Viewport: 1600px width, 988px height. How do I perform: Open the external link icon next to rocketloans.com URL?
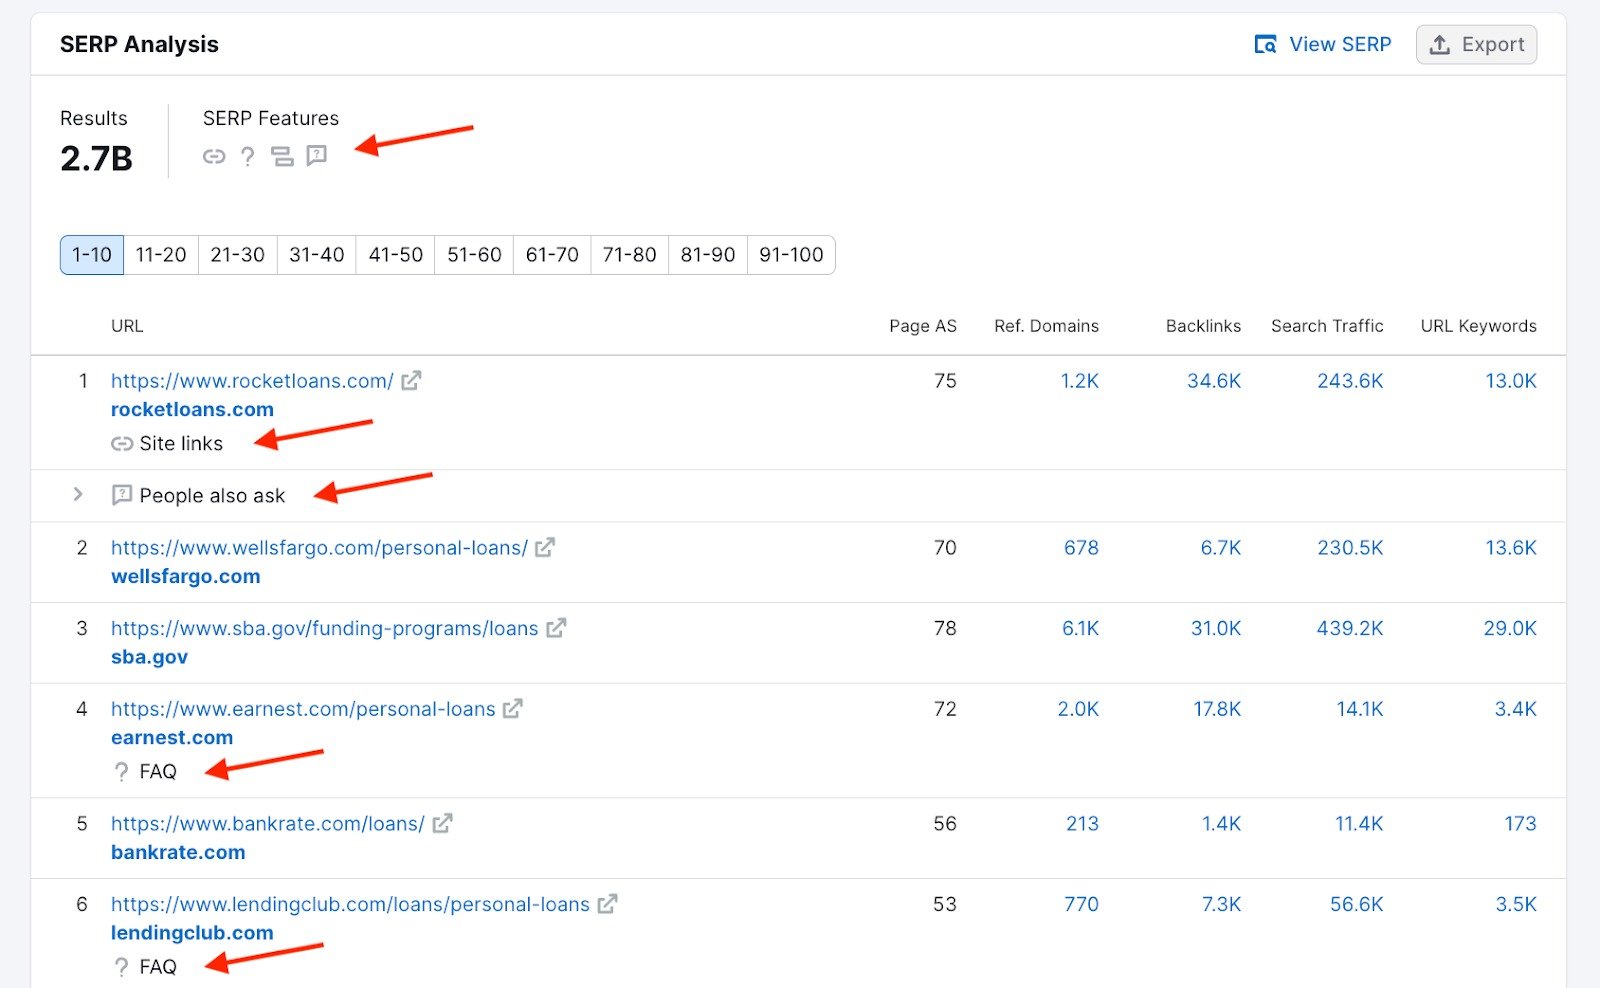pos(411,380)
